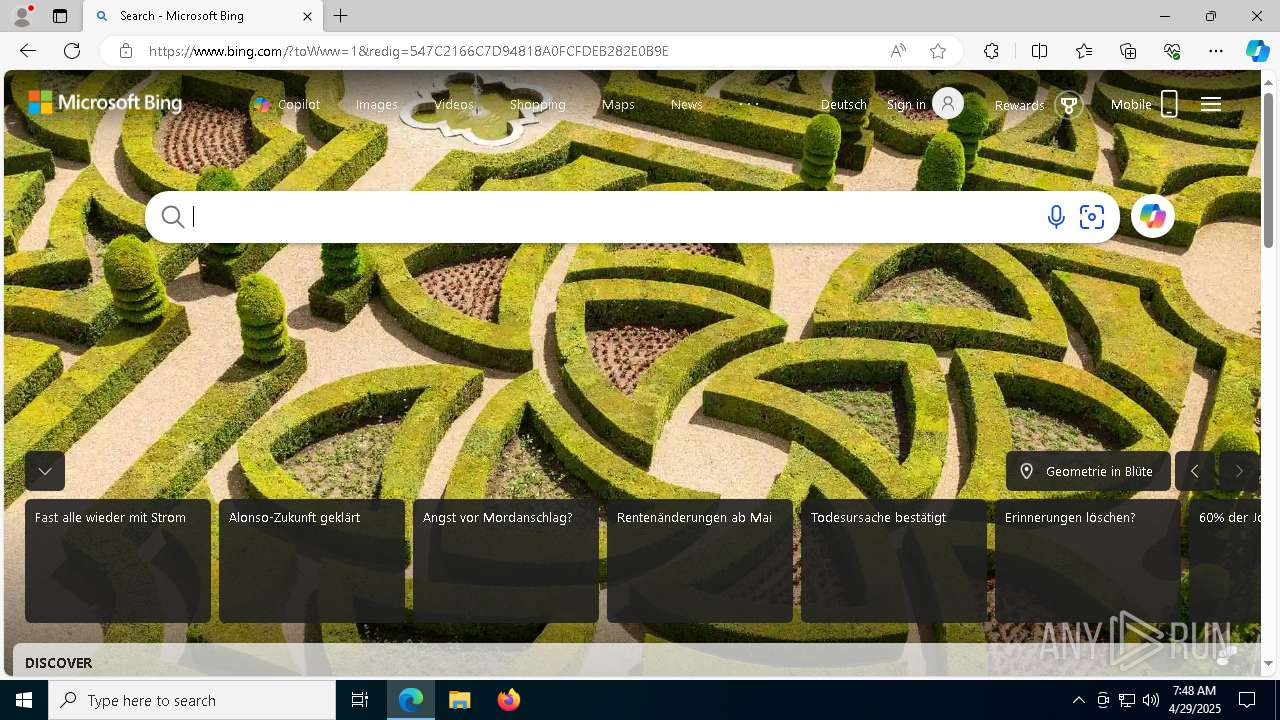Open tab actions menu
1280x720 pixels.
[60, 16]
